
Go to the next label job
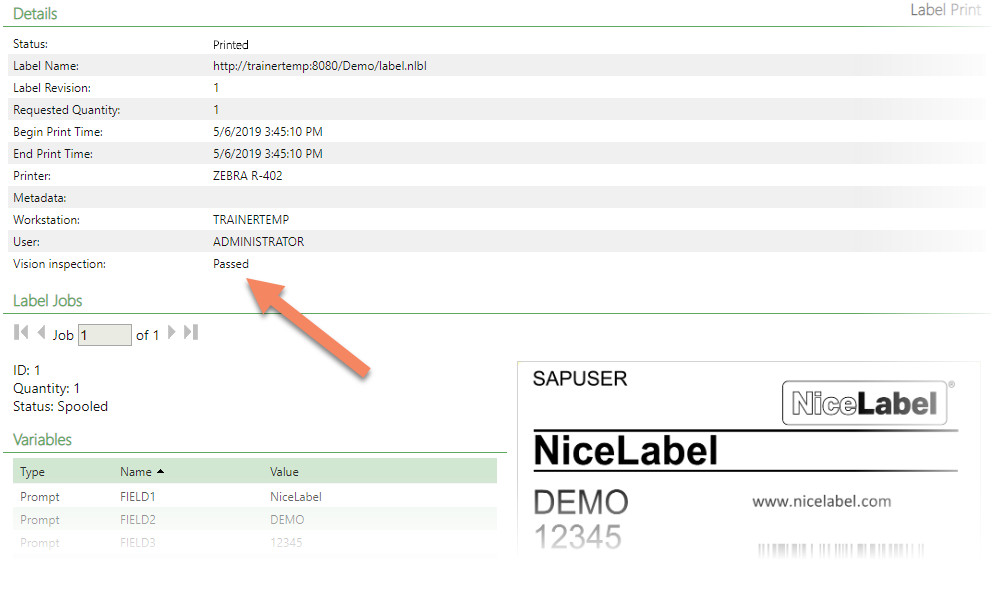coord(172,333)
